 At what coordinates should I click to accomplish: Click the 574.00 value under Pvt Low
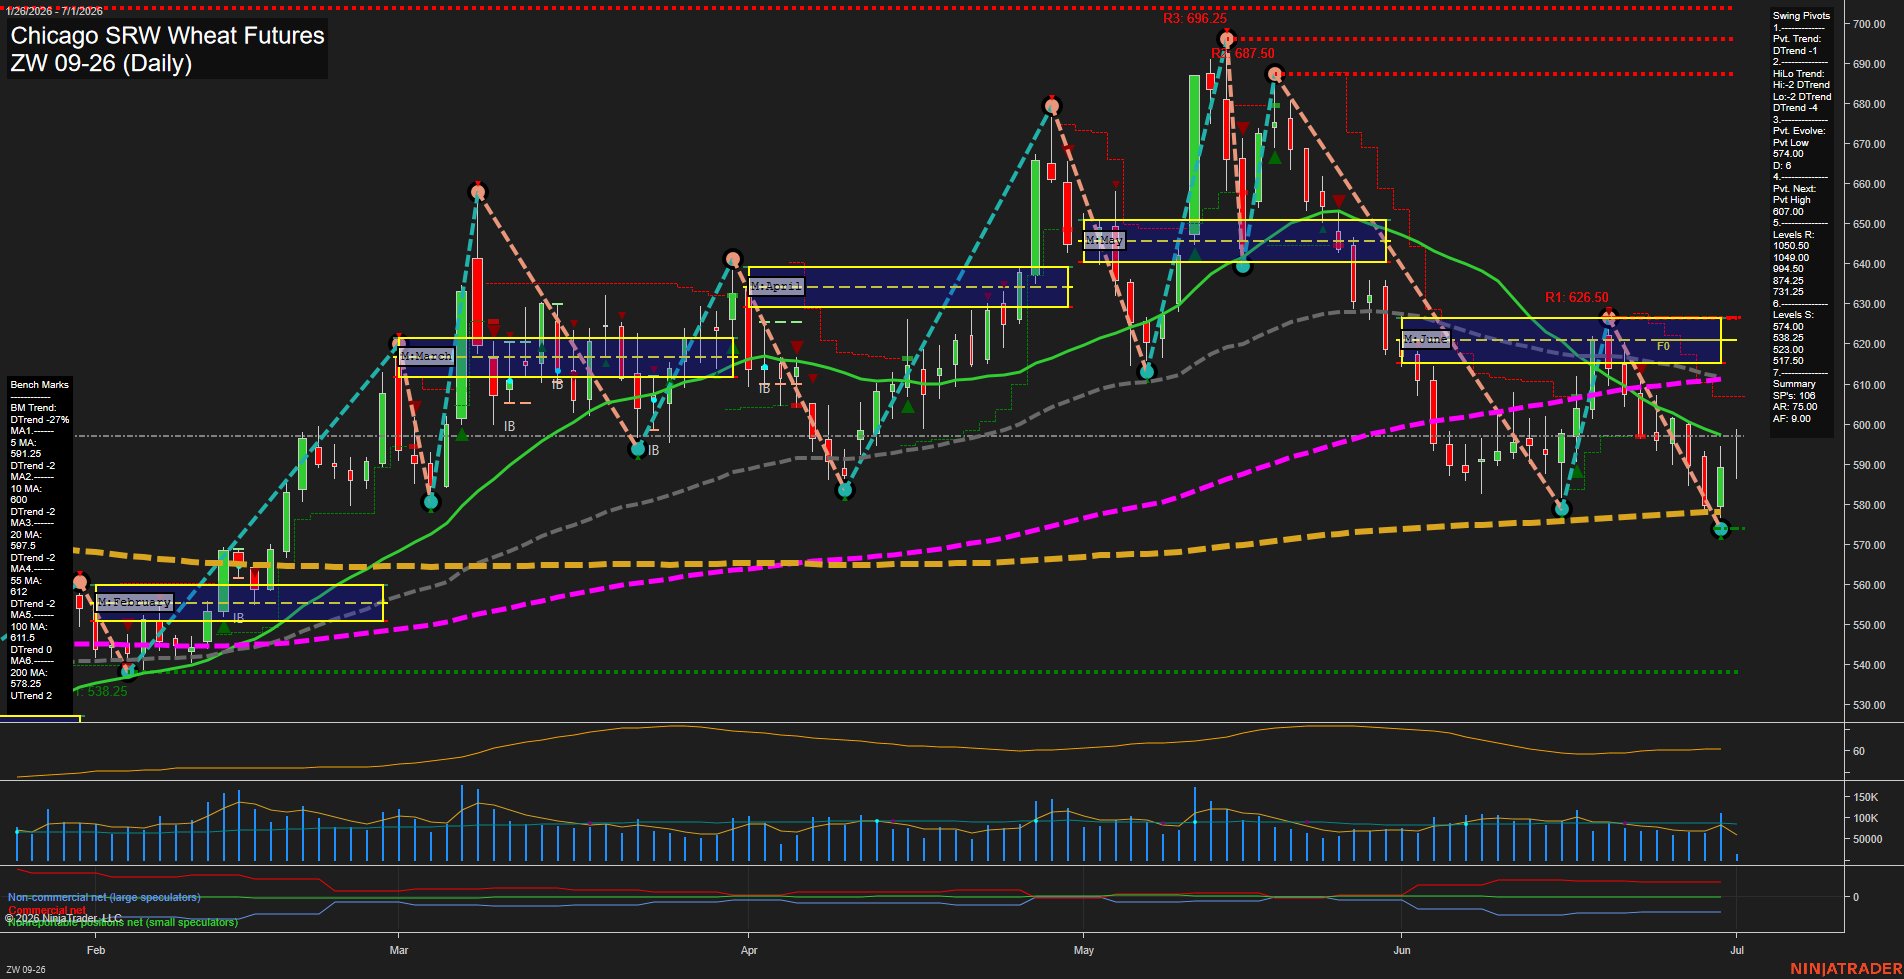click(x=1788, y=154)
